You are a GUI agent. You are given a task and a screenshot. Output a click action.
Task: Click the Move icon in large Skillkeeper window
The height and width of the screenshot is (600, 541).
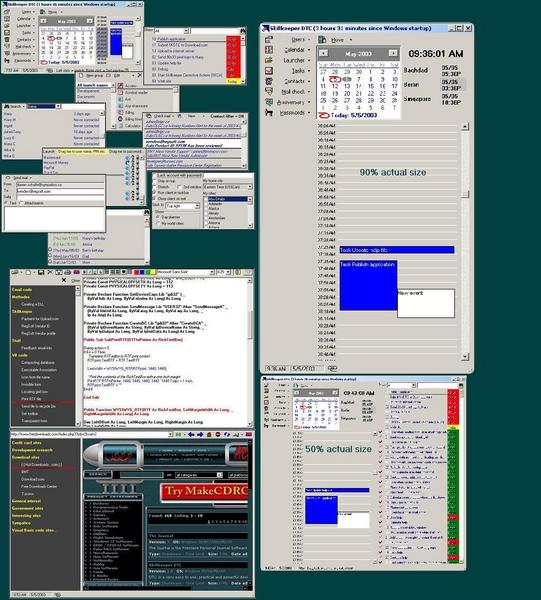click(x=323, y=39)
